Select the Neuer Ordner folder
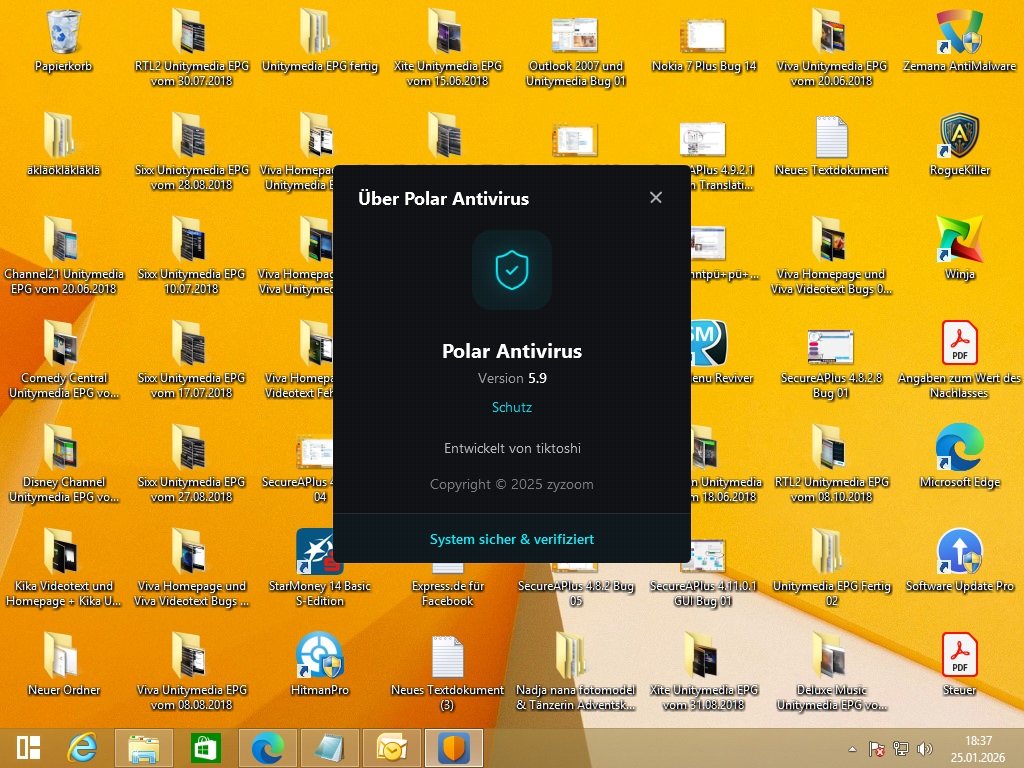The width and height of the screenshot is (1024, 768). [x=63, y=664]
